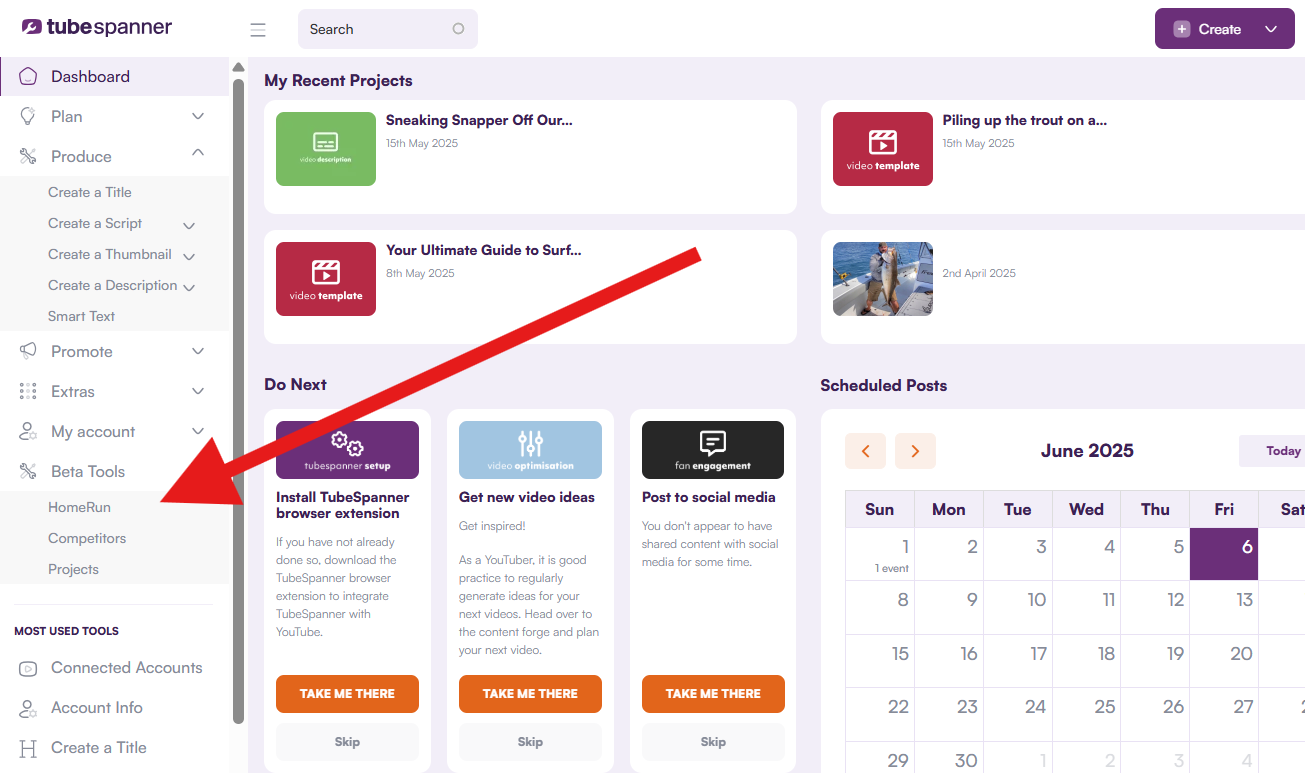Open Your Ultimate Guide to Surf title

coord(483,251)
